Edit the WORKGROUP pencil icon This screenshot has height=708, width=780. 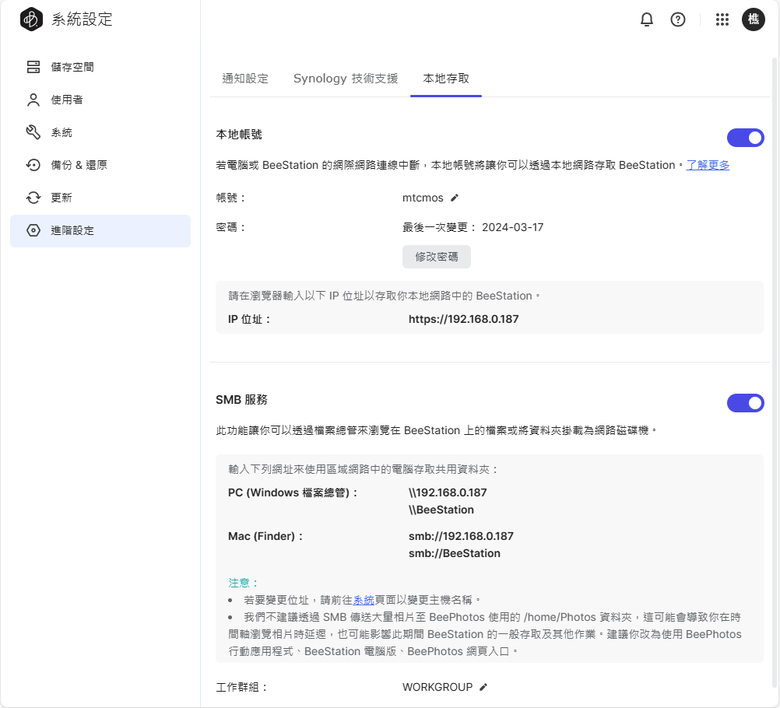click(x=483, y=687)
